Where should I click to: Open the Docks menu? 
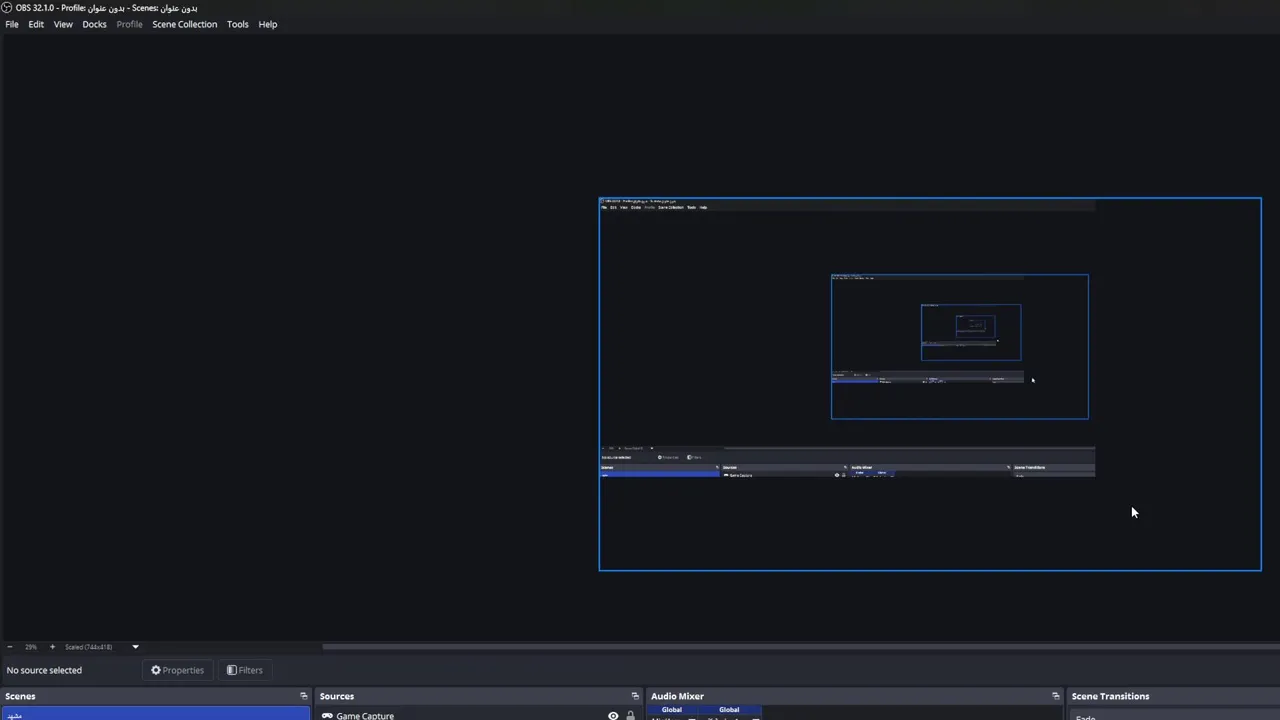click(94, 24)
